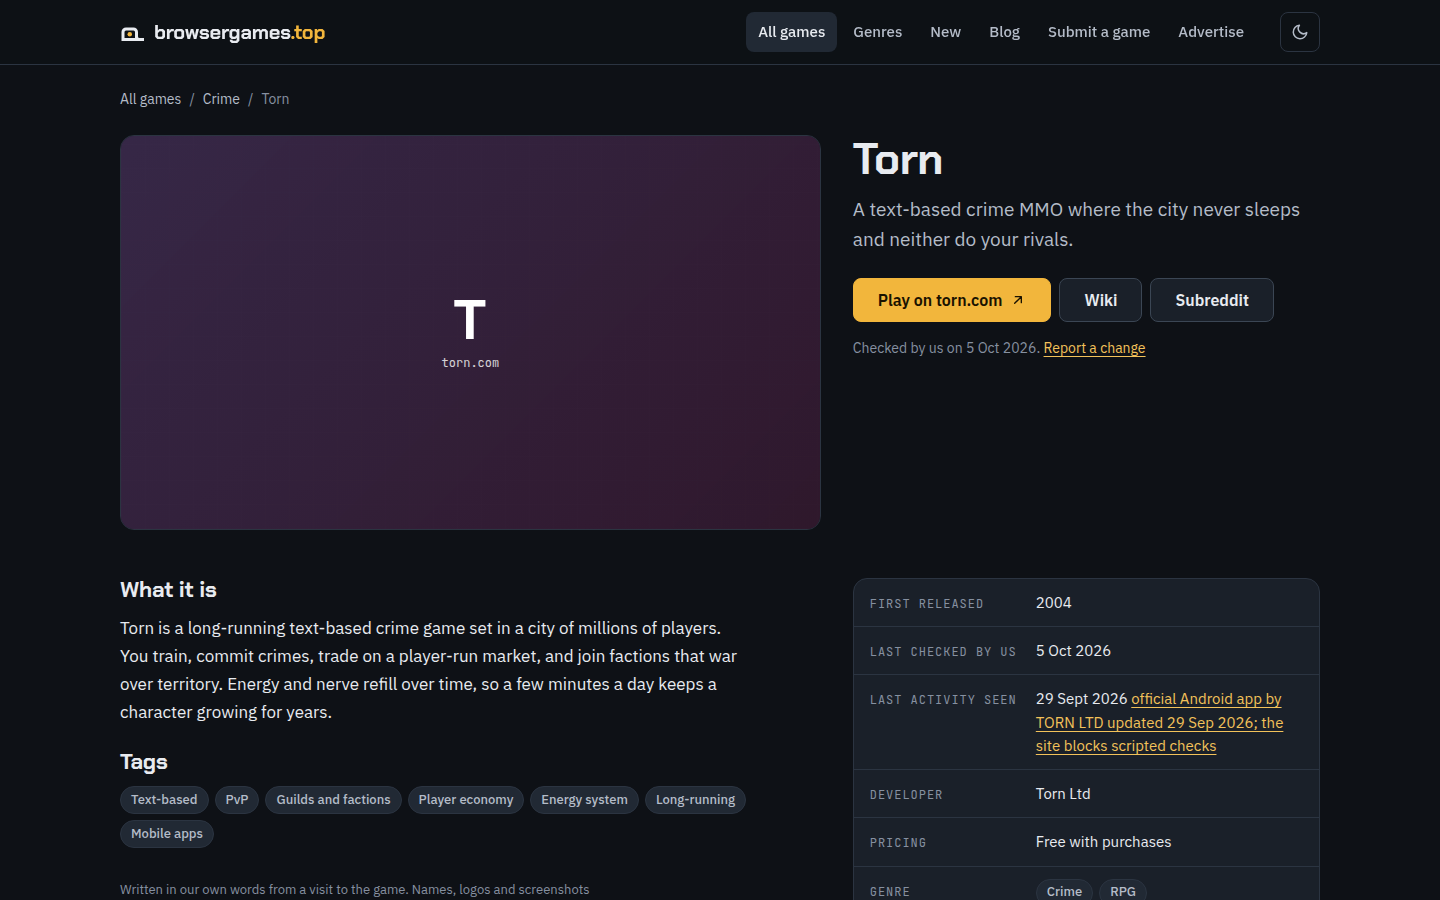Open the Advertise nav link

[1210, 32]
